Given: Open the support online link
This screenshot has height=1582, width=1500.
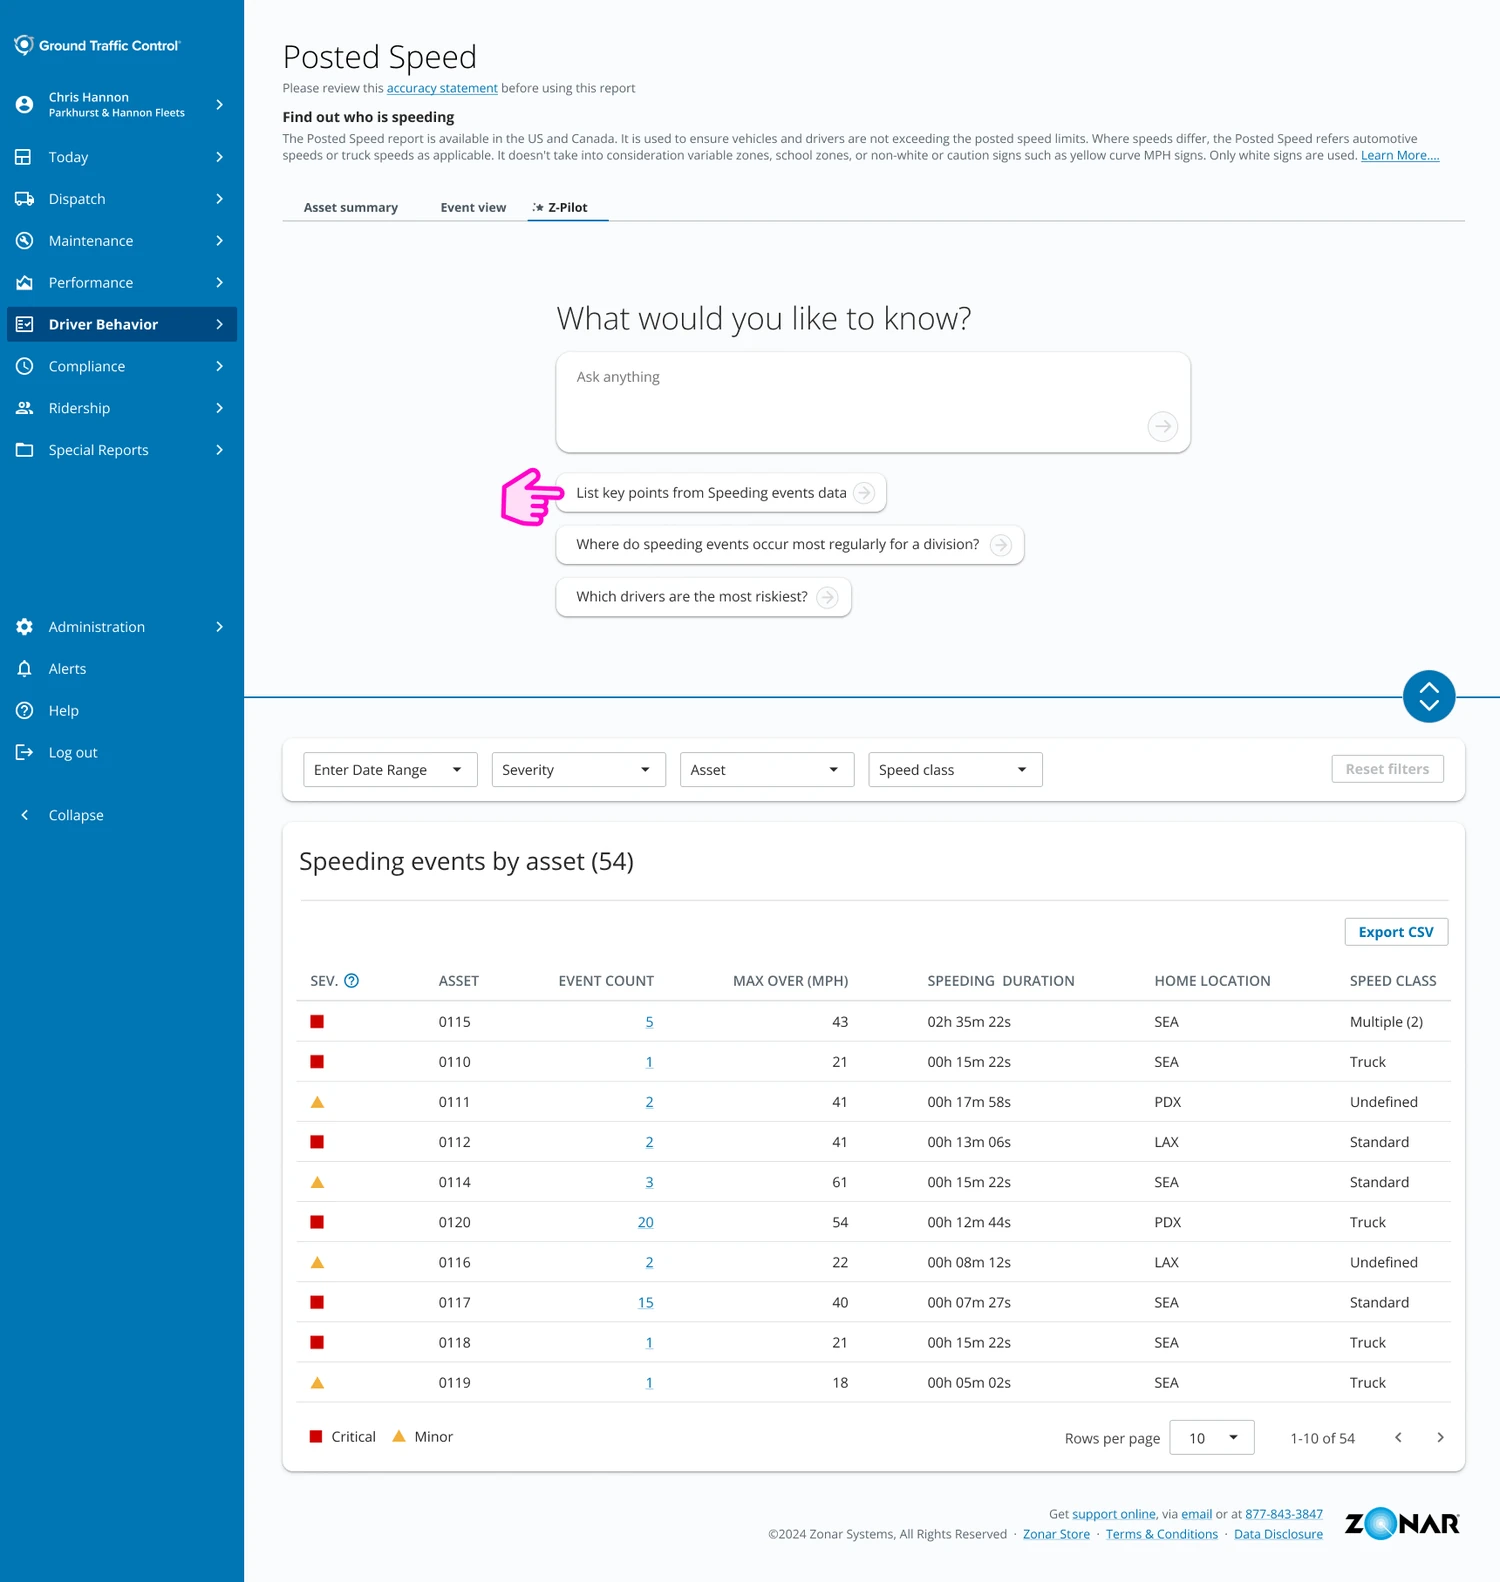Looking at the screenshot, I should [1114, 1514].
